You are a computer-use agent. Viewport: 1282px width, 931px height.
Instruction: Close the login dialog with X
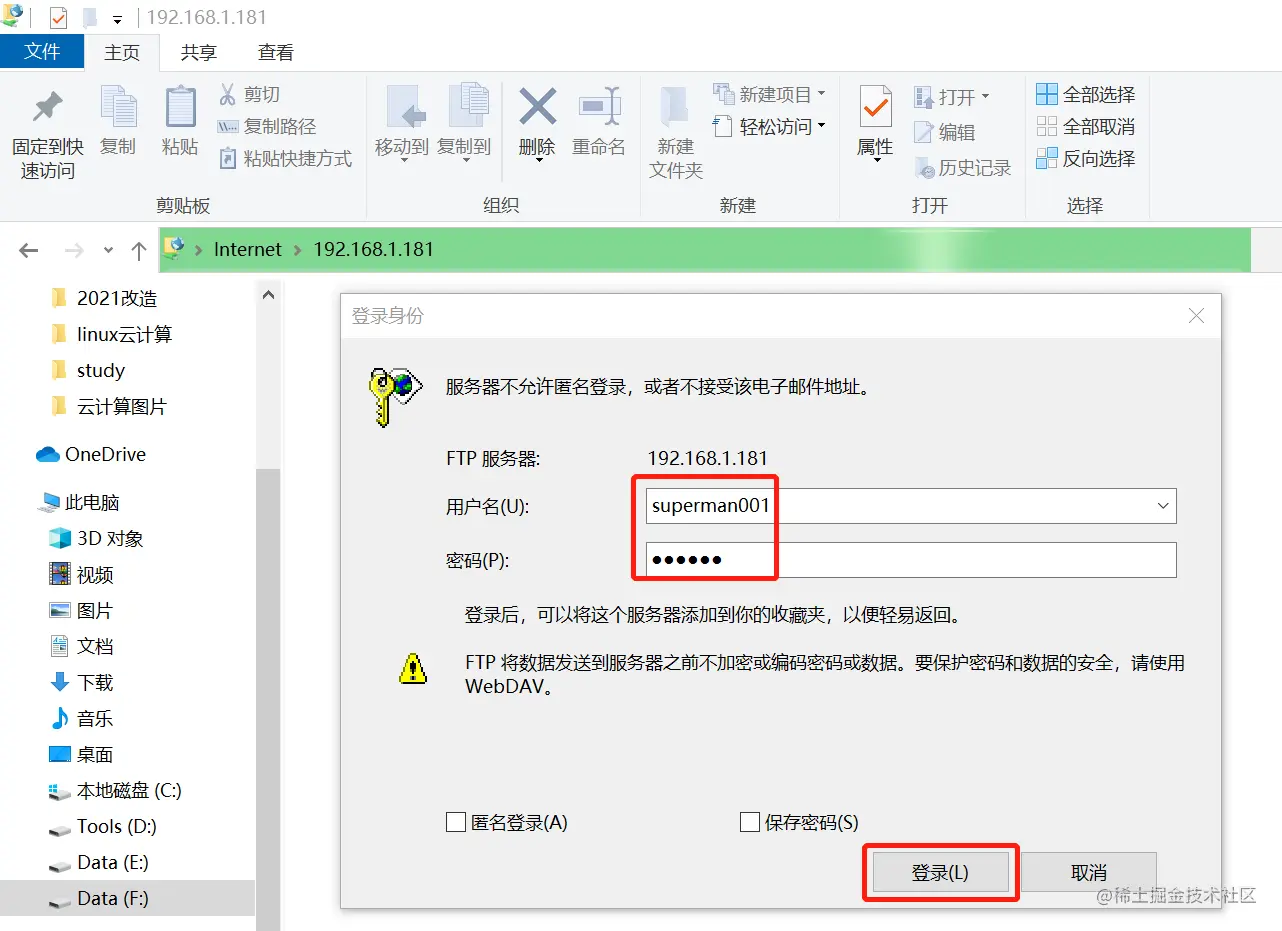click(1196, 316)
